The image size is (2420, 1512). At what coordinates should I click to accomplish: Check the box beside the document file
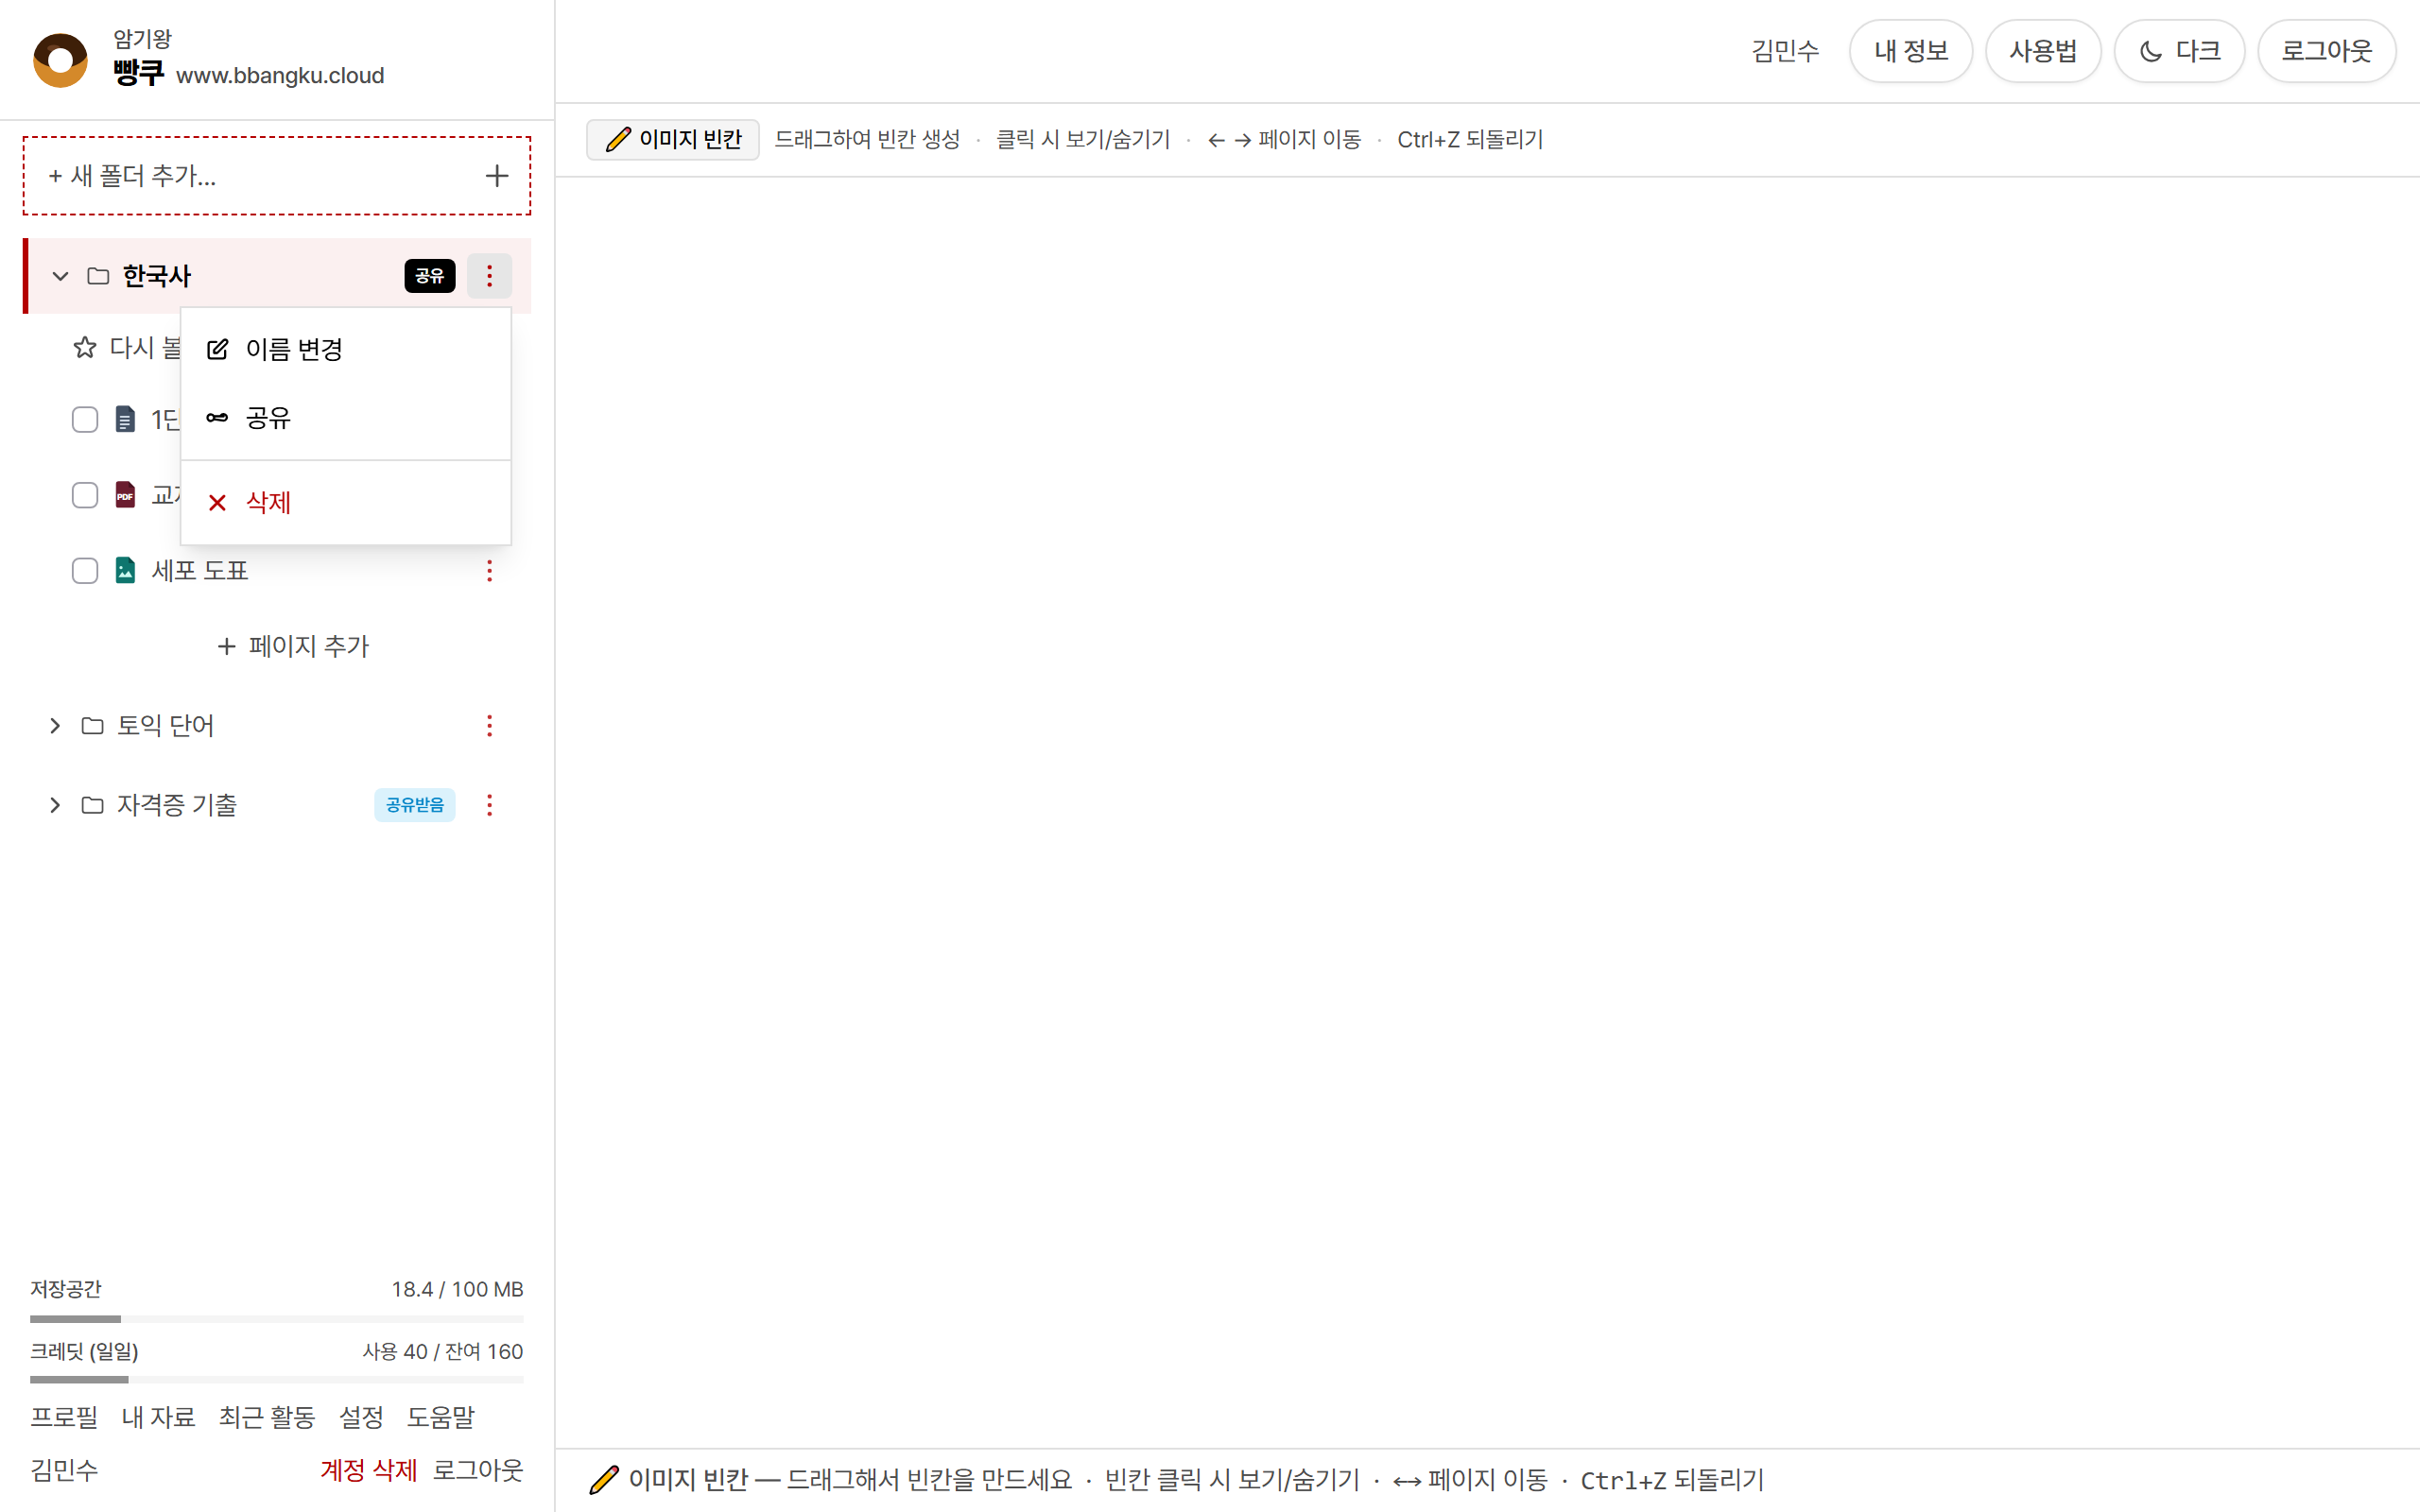click(x=85, y=419)
